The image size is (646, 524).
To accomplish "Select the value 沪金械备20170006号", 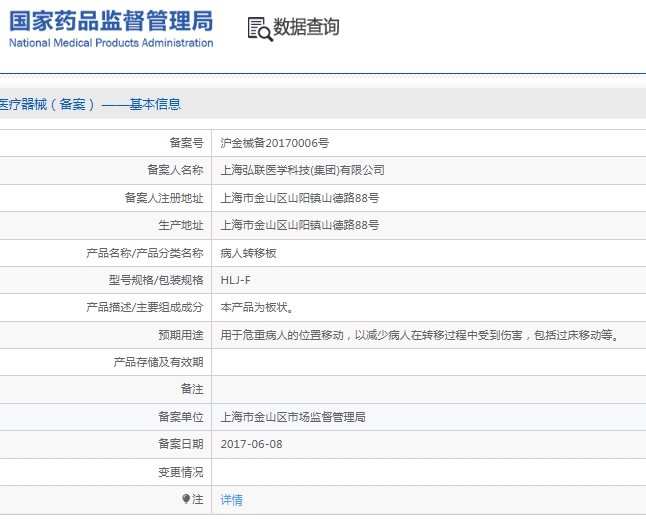I will [x=274, y=143].
